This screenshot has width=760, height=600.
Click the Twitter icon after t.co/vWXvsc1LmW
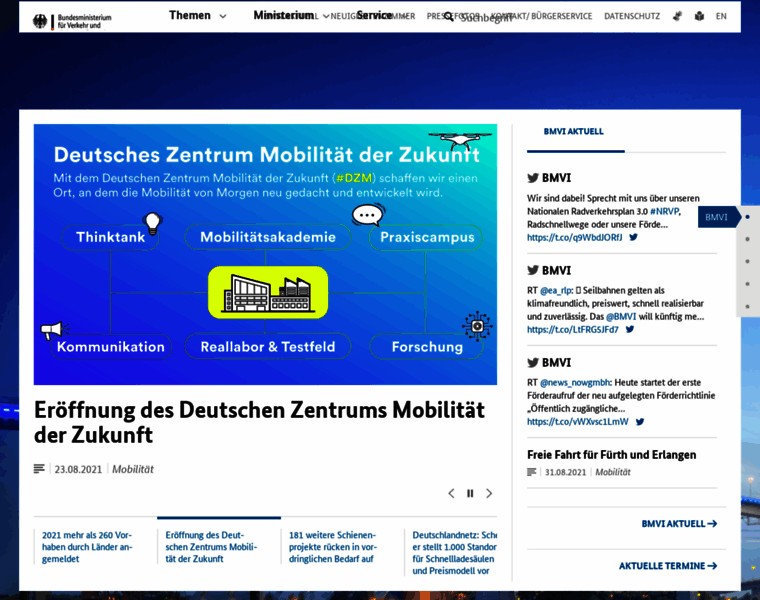click(x=640, y=422)
